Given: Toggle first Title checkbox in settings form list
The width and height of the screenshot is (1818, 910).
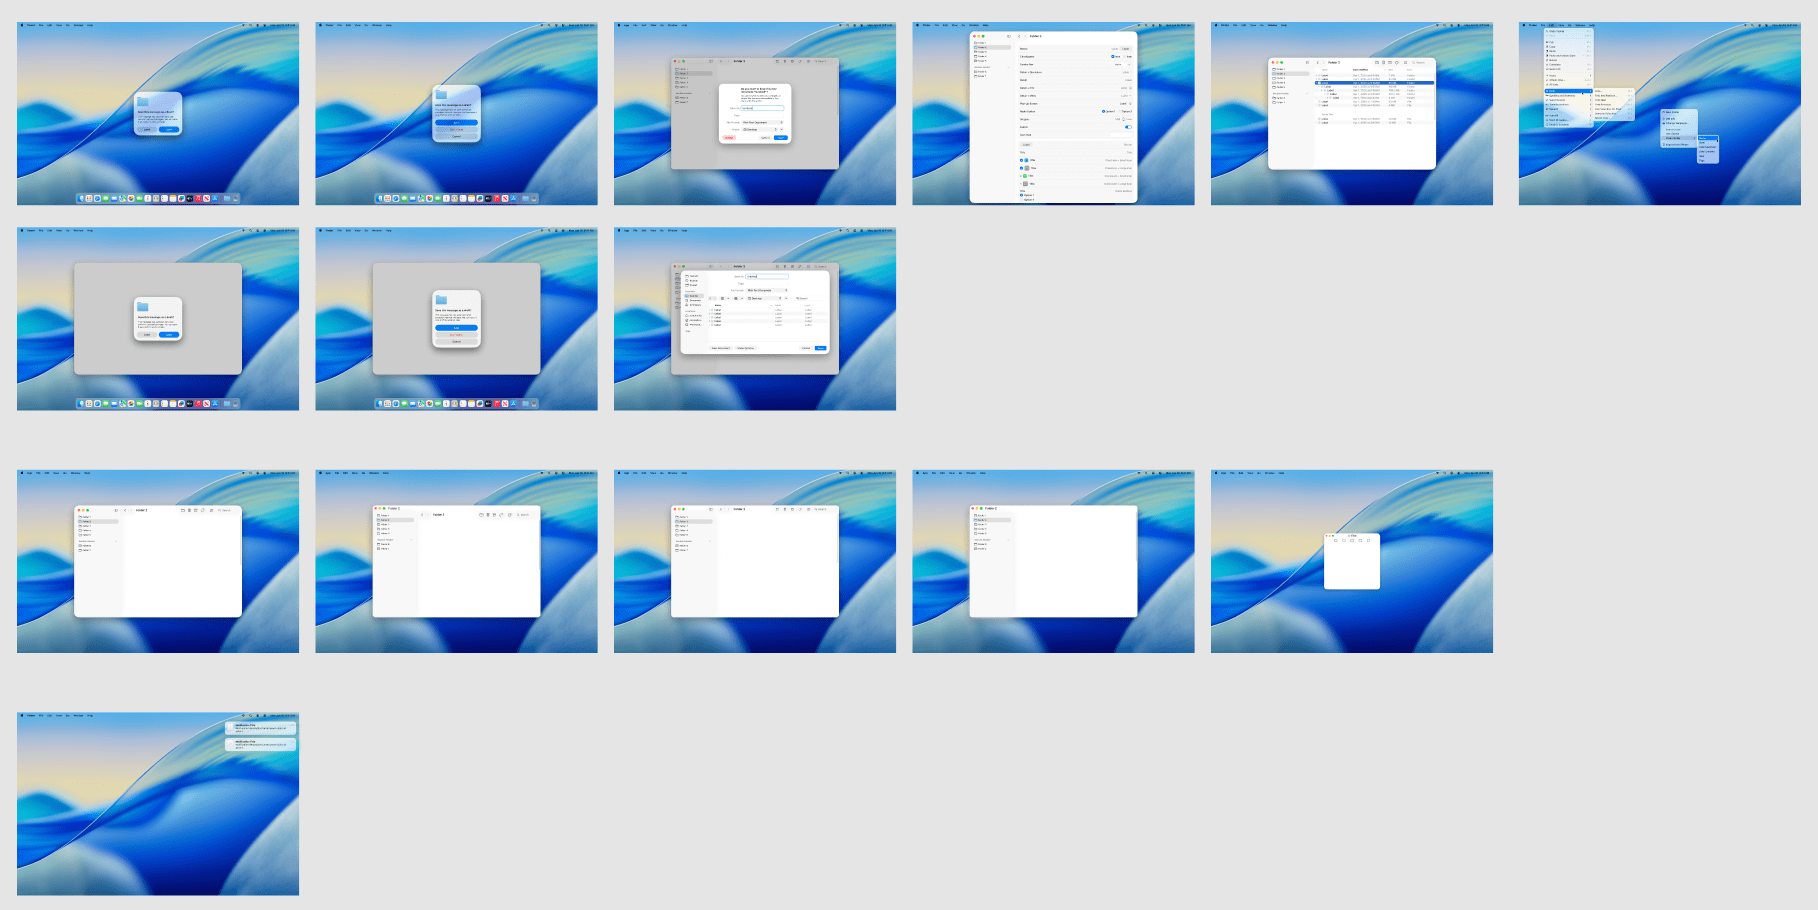Looking at the screenshot, I should tap(1021, 160).
